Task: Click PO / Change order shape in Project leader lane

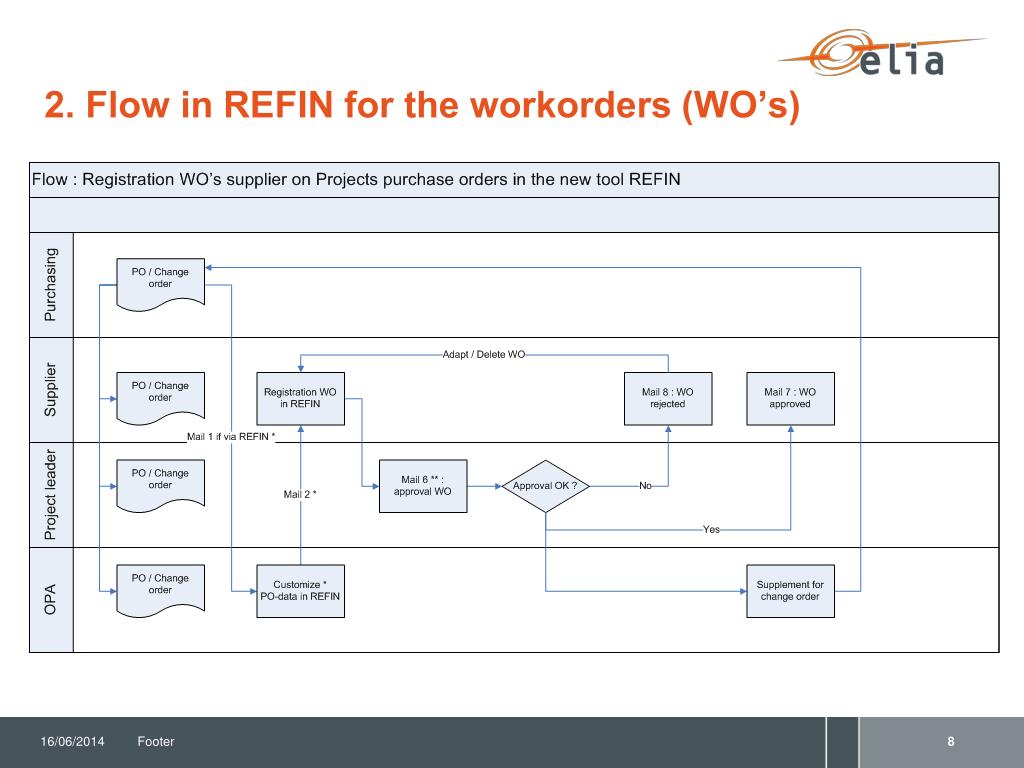Action: (160, 485)
